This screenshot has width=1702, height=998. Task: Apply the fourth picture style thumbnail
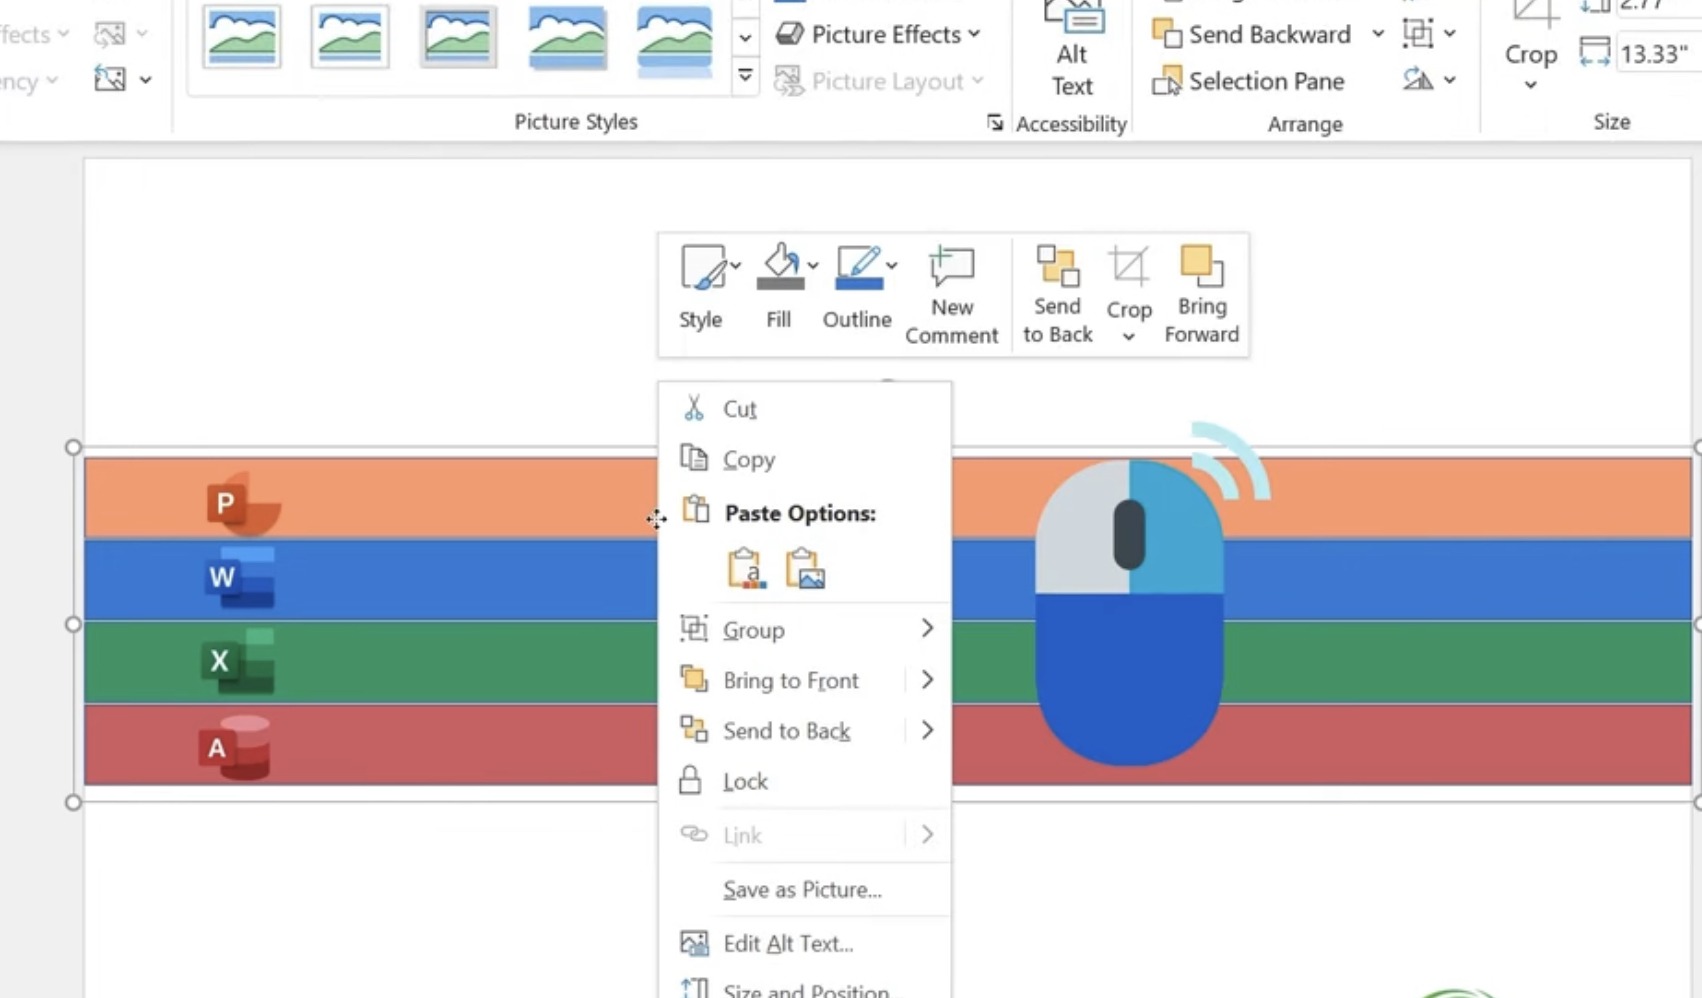point(567,37)
